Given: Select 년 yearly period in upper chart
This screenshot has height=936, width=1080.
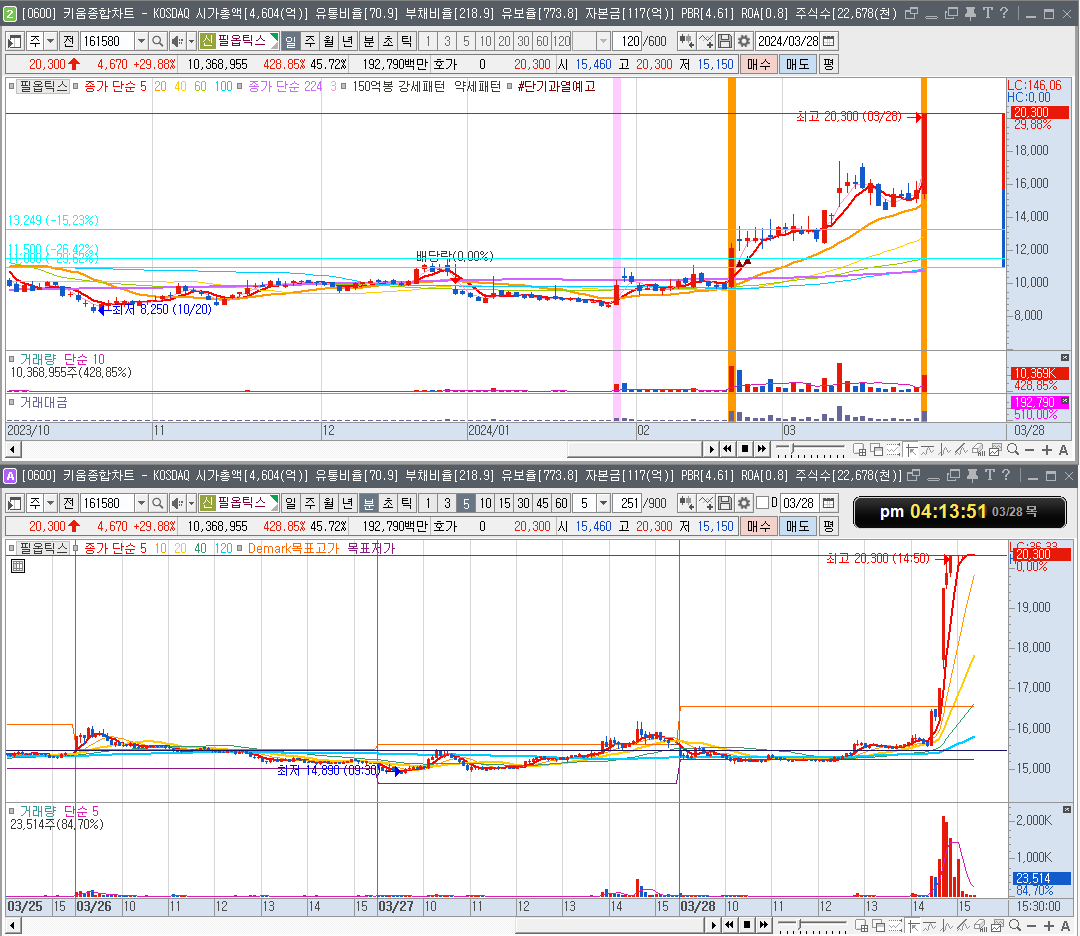Looking at the screenshot, I should click(x=348, y=41).
